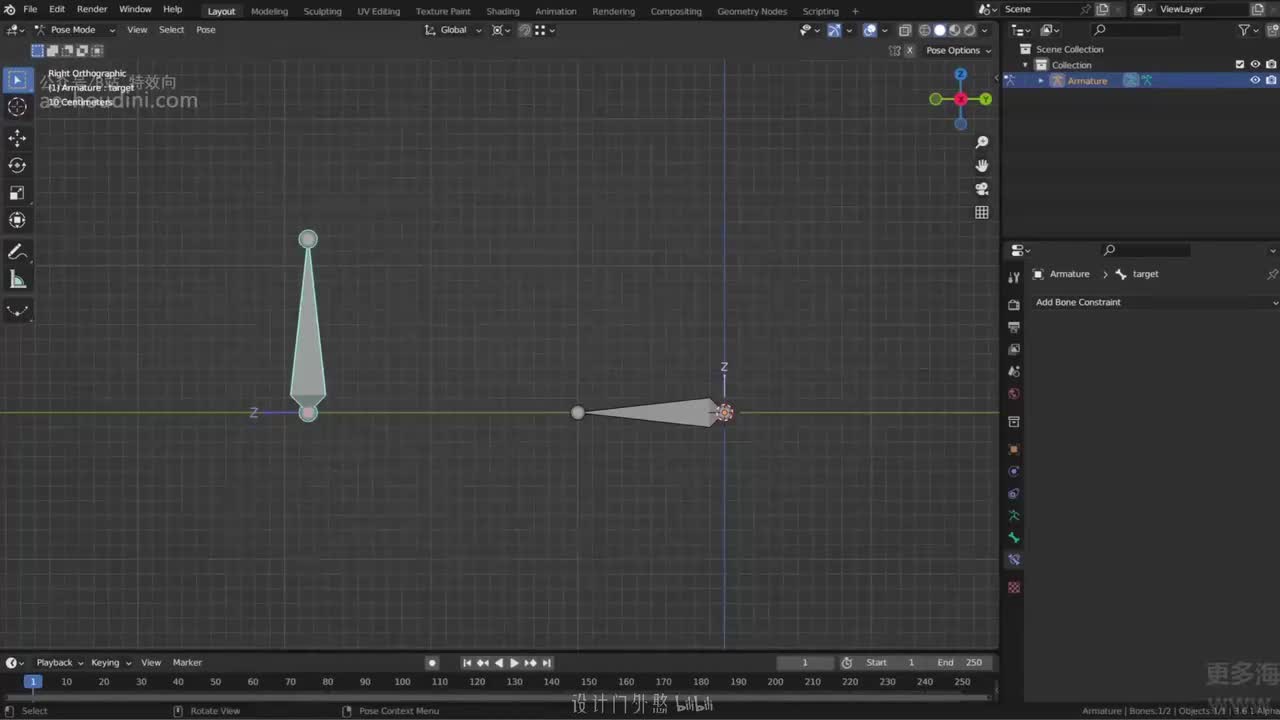Toggle viewport overlays button
The width and height of the screenshot is (1280, 720).
pyautogui.click(x=870, y=30)
